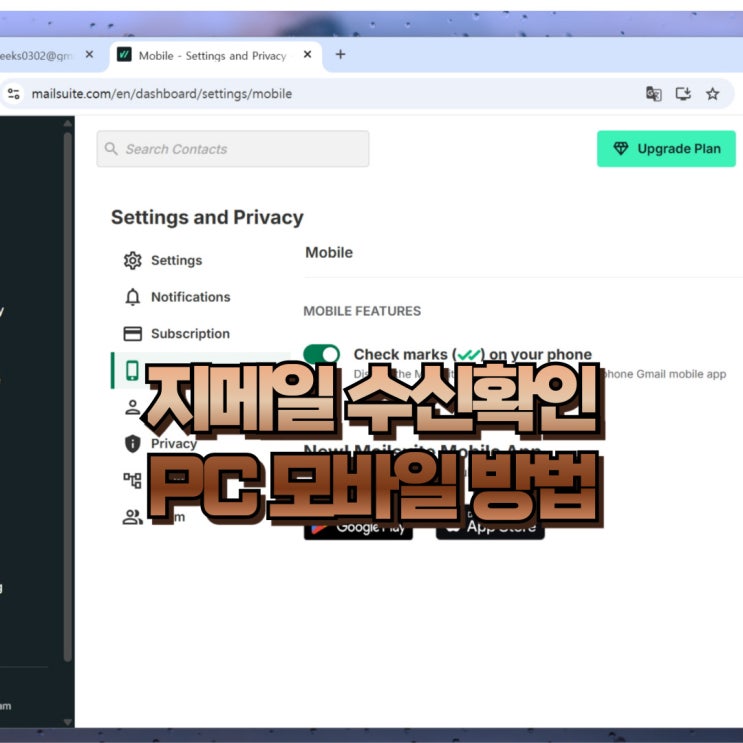Click the install app icon in address bar
Screen dimensions: 743x743
pos(683,94)
